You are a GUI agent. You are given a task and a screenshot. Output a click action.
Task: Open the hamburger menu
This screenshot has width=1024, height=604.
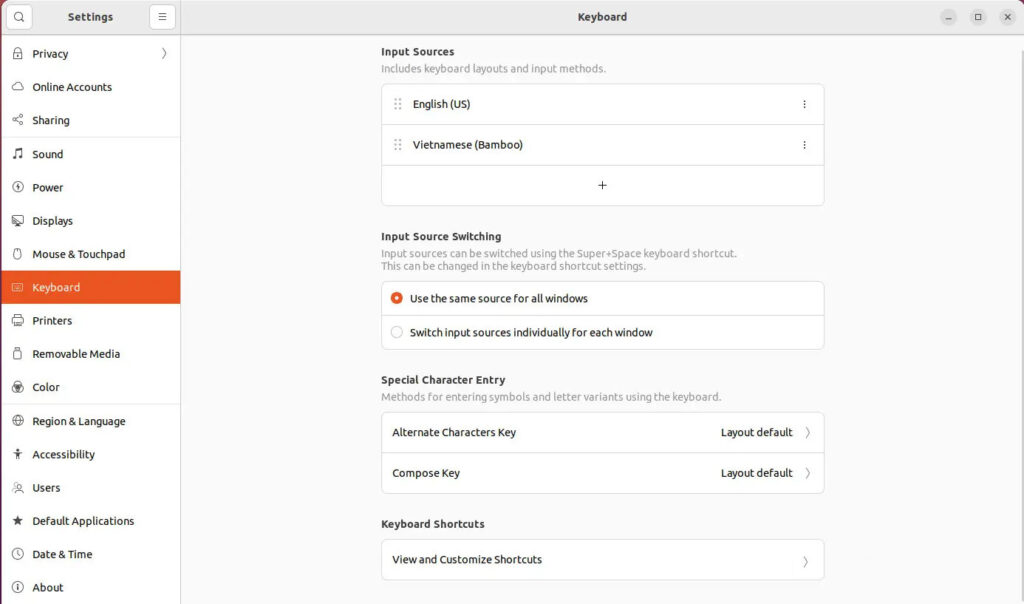coord(162,16)
